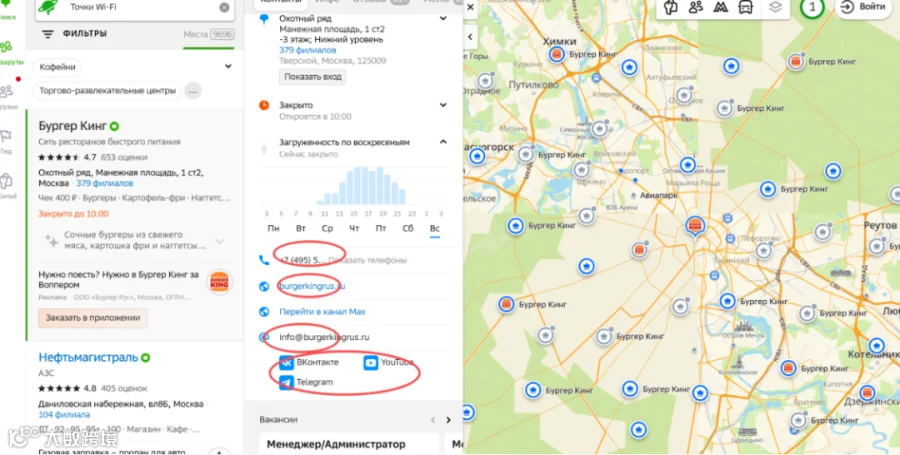This screenshot has width=900, height=455.
Task: Open the 104 филиала link
Action: (64, 415)
